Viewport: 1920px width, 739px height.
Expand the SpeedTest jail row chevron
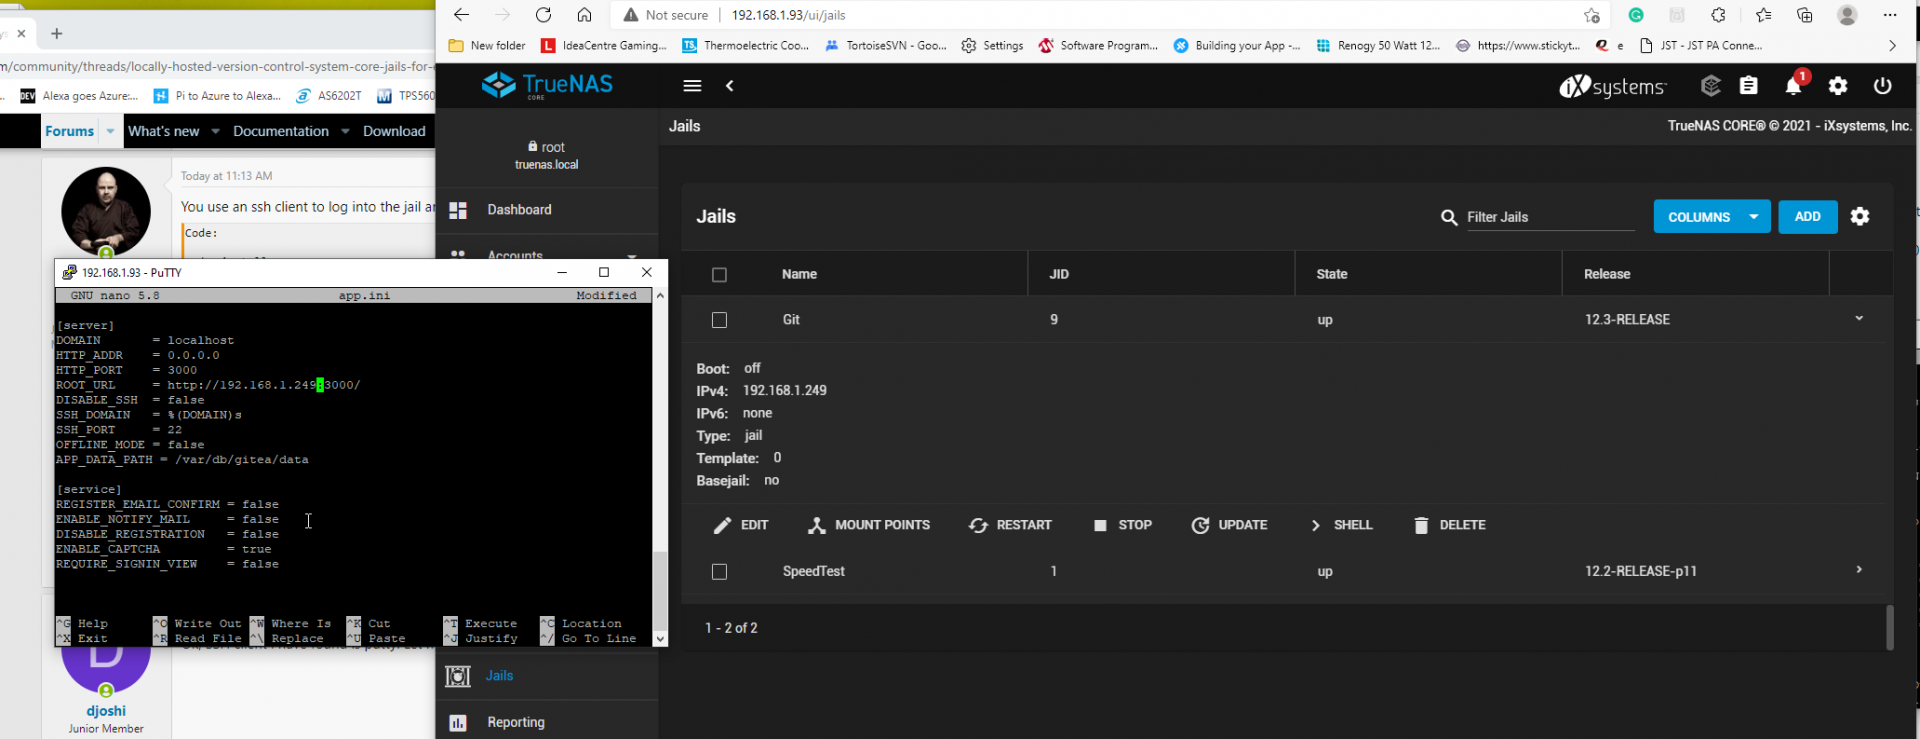(1859, 570)
